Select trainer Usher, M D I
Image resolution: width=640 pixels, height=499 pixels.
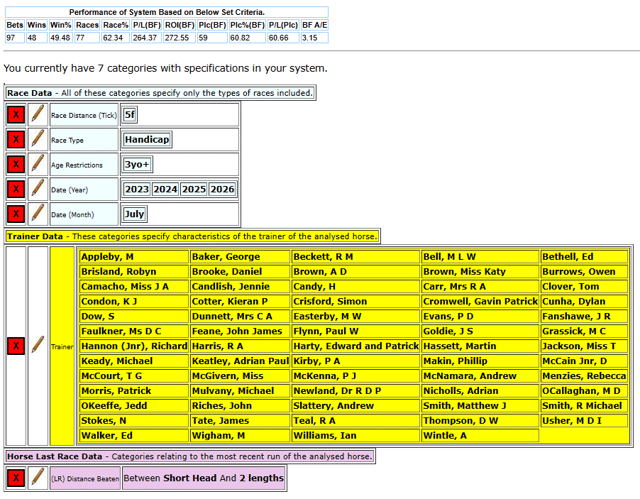coord(584,421)
